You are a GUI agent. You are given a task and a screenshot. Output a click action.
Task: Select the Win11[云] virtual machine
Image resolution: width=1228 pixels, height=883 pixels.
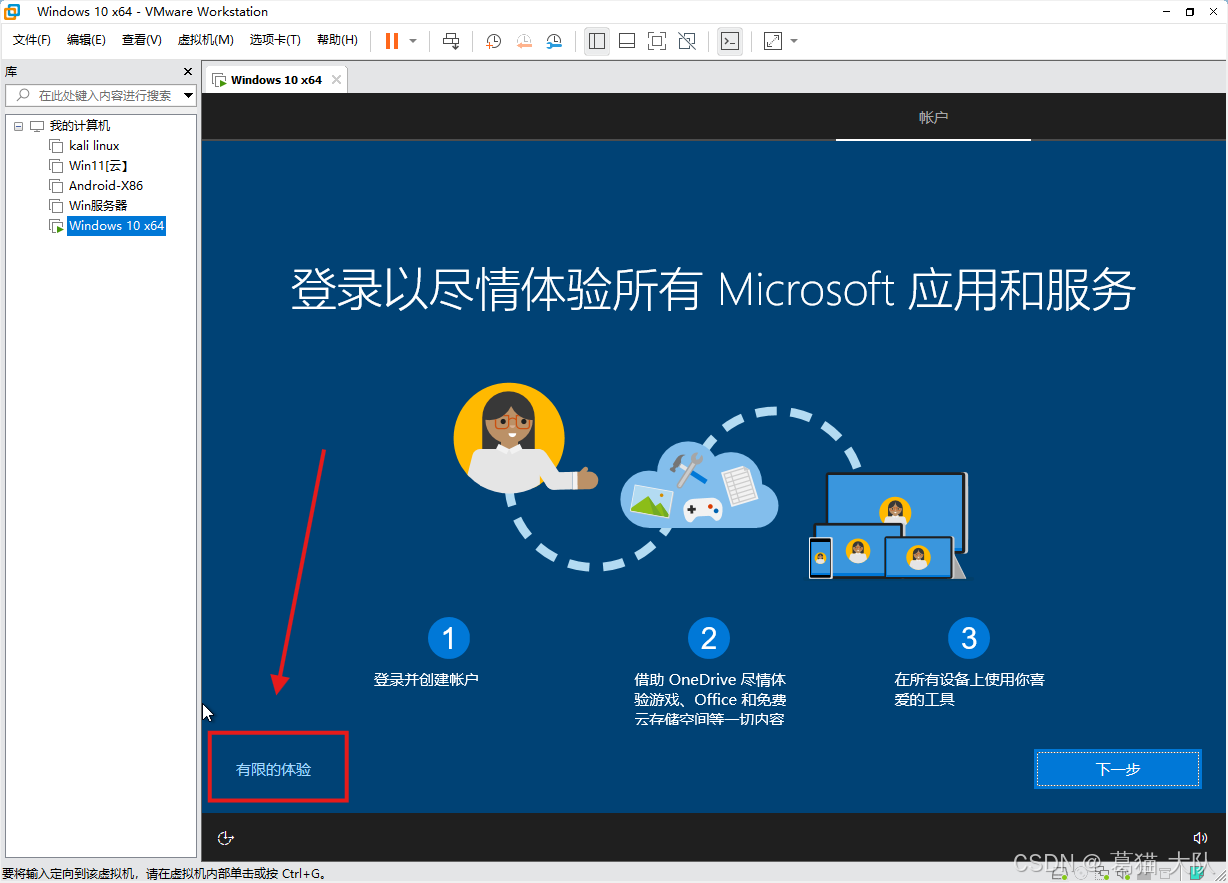tap(98, 166)
